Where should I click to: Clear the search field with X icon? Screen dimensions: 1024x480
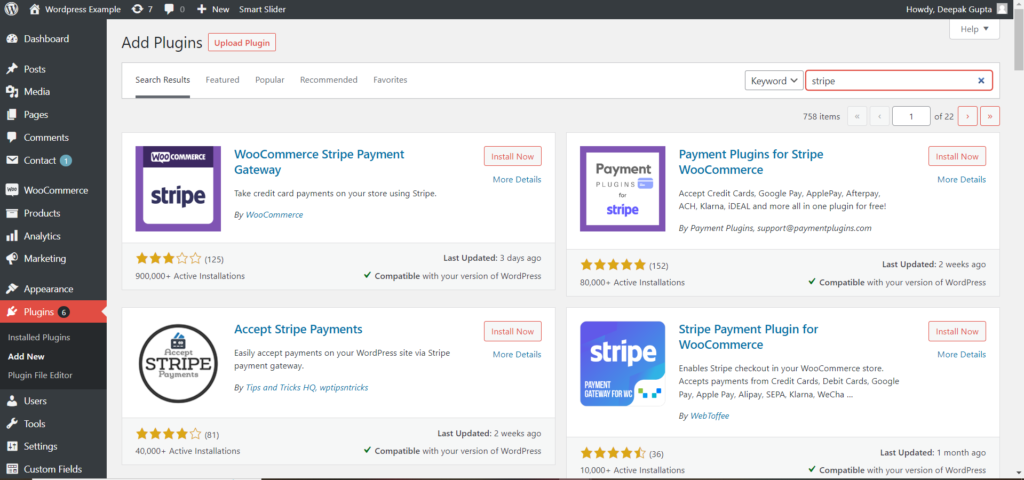coord(981,81)
